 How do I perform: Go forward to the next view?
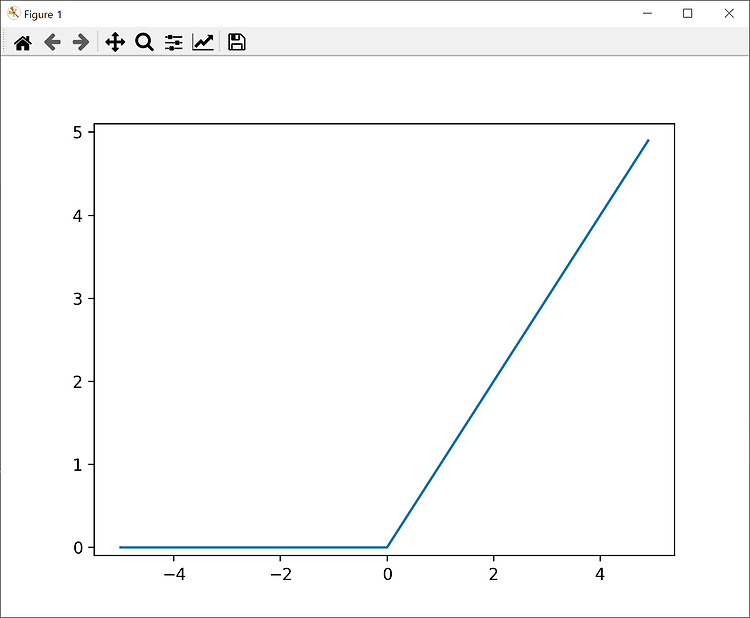(x=81, y=42)
